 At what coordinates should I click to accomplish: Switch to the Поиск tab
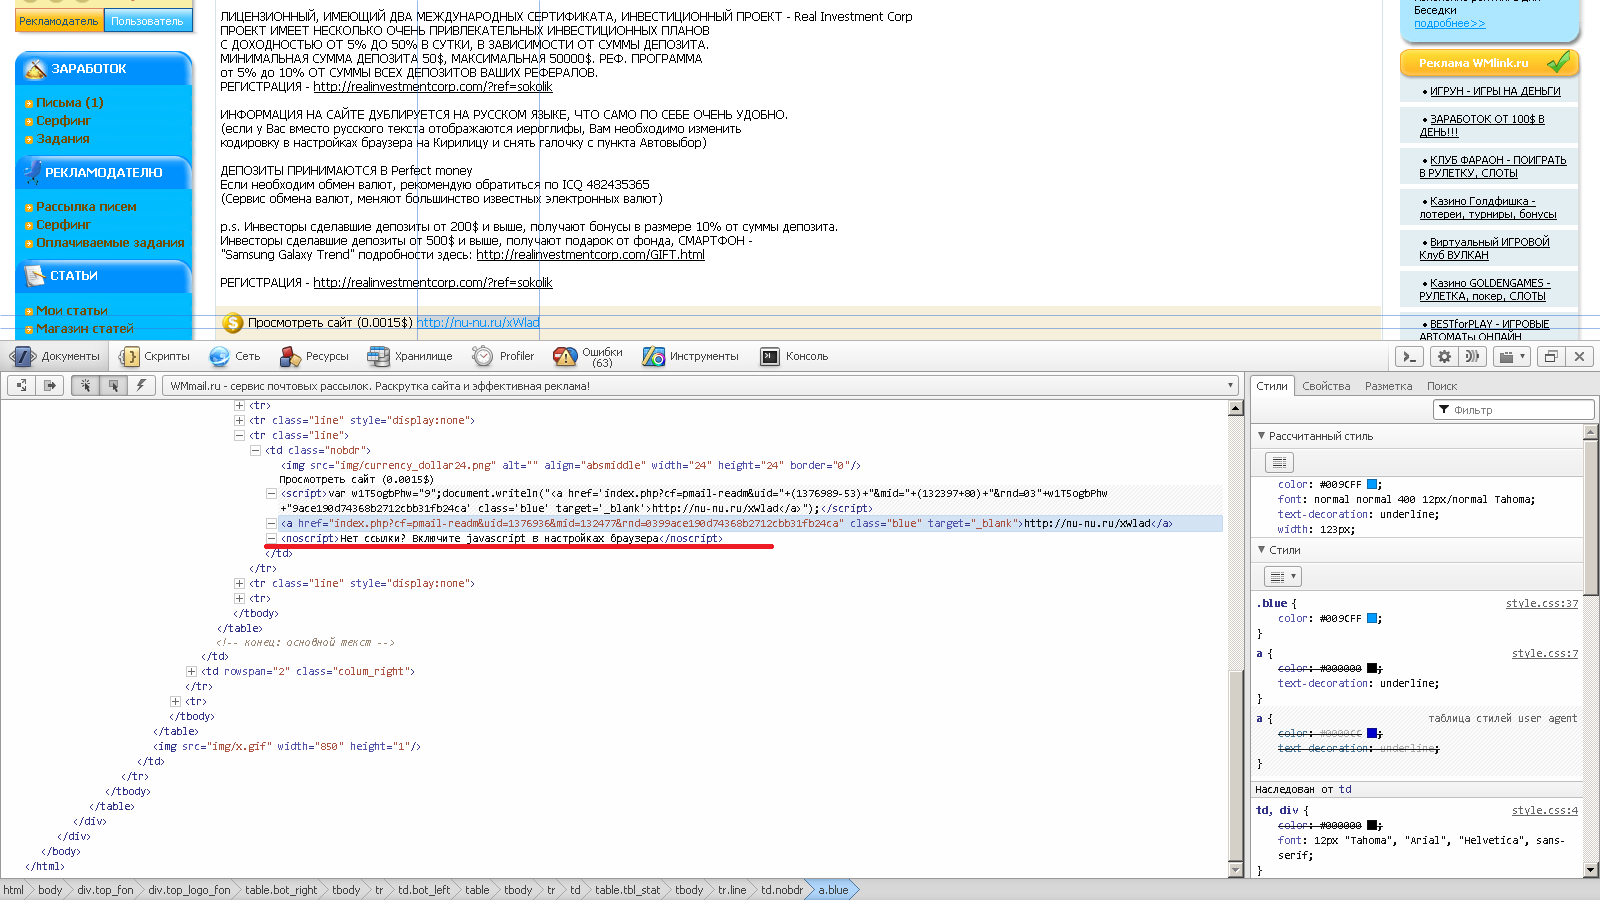tap(1441, 386)
